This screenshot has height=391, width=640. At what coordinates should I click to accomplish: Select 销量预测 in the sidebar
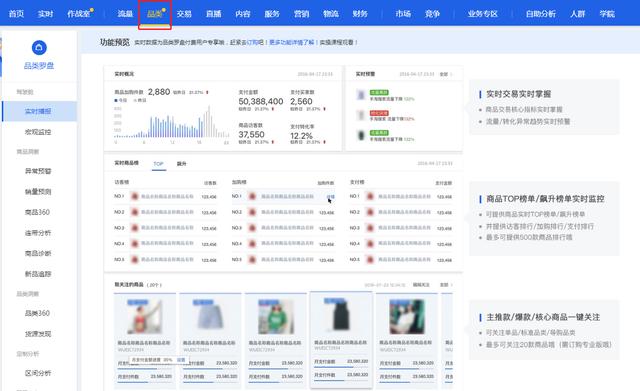[38, 191]
